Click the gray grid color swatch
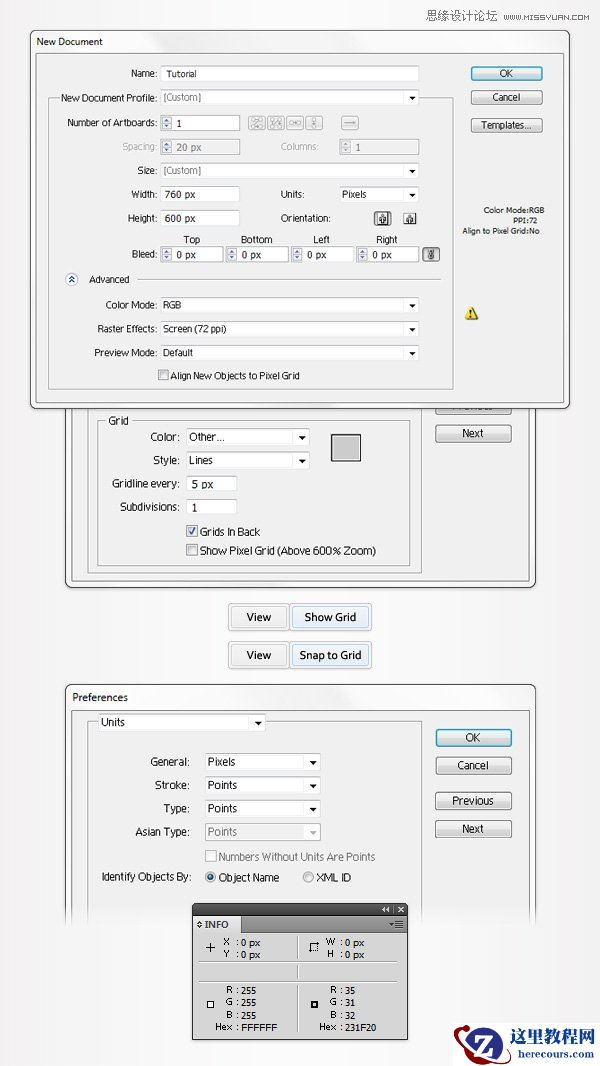The width and height of the screenshot is (600, 1066). [x=346, y=447]
